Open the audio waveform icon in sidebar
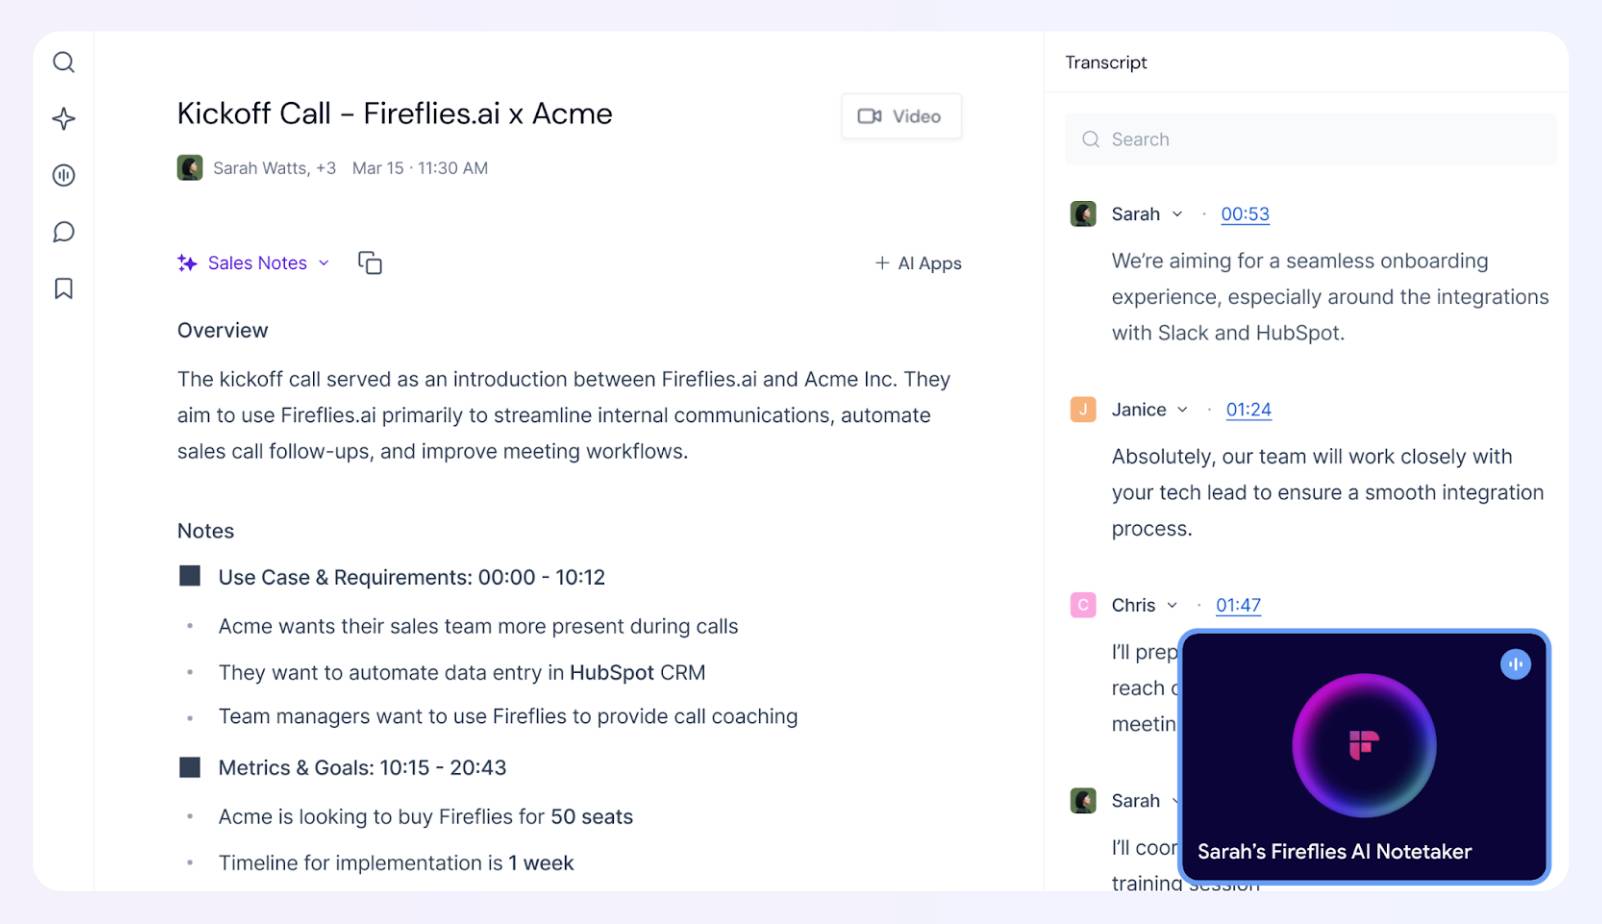This screenshot has width=1602, height=924. pyautogui.click(x=64, y=175)
